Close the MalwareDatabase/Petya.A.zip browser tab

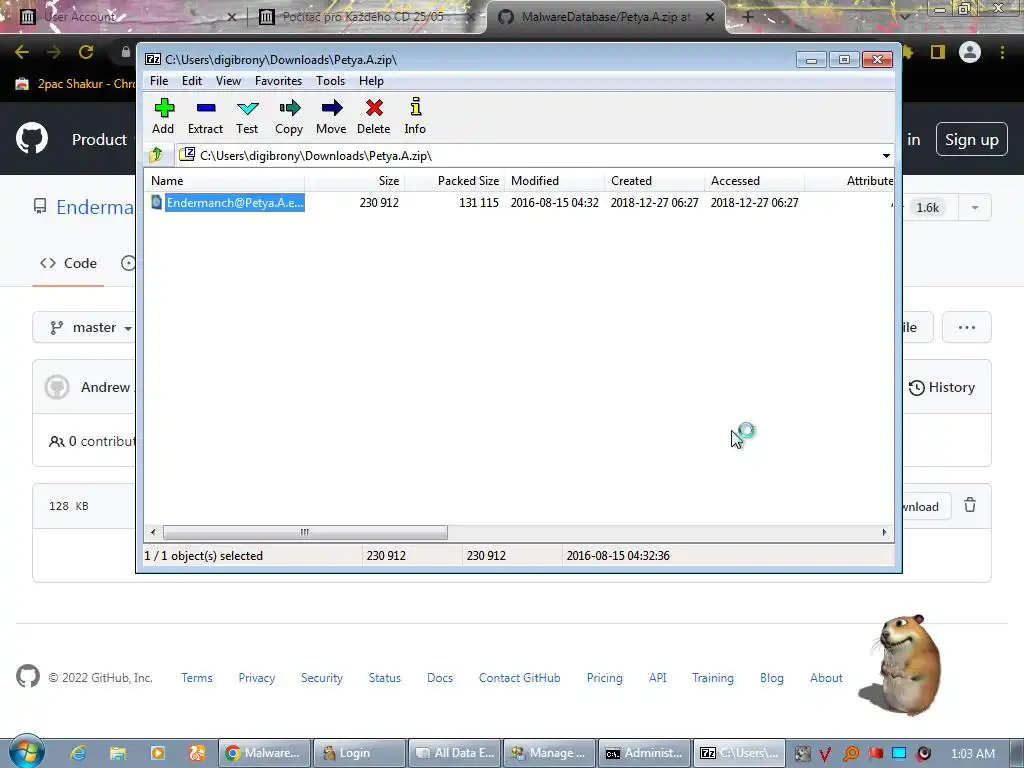pyautogui.click(x=710, y=17)
